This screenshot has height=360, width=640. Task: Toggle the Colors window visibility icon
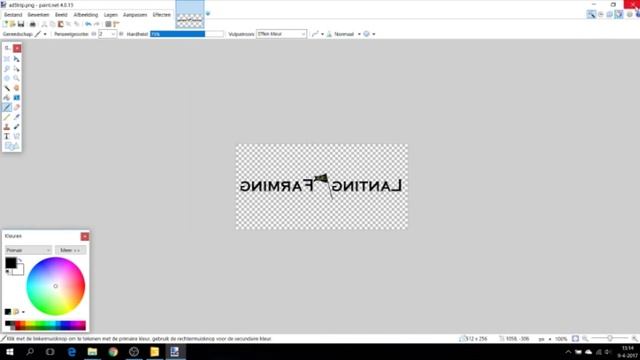pos(619,14)
